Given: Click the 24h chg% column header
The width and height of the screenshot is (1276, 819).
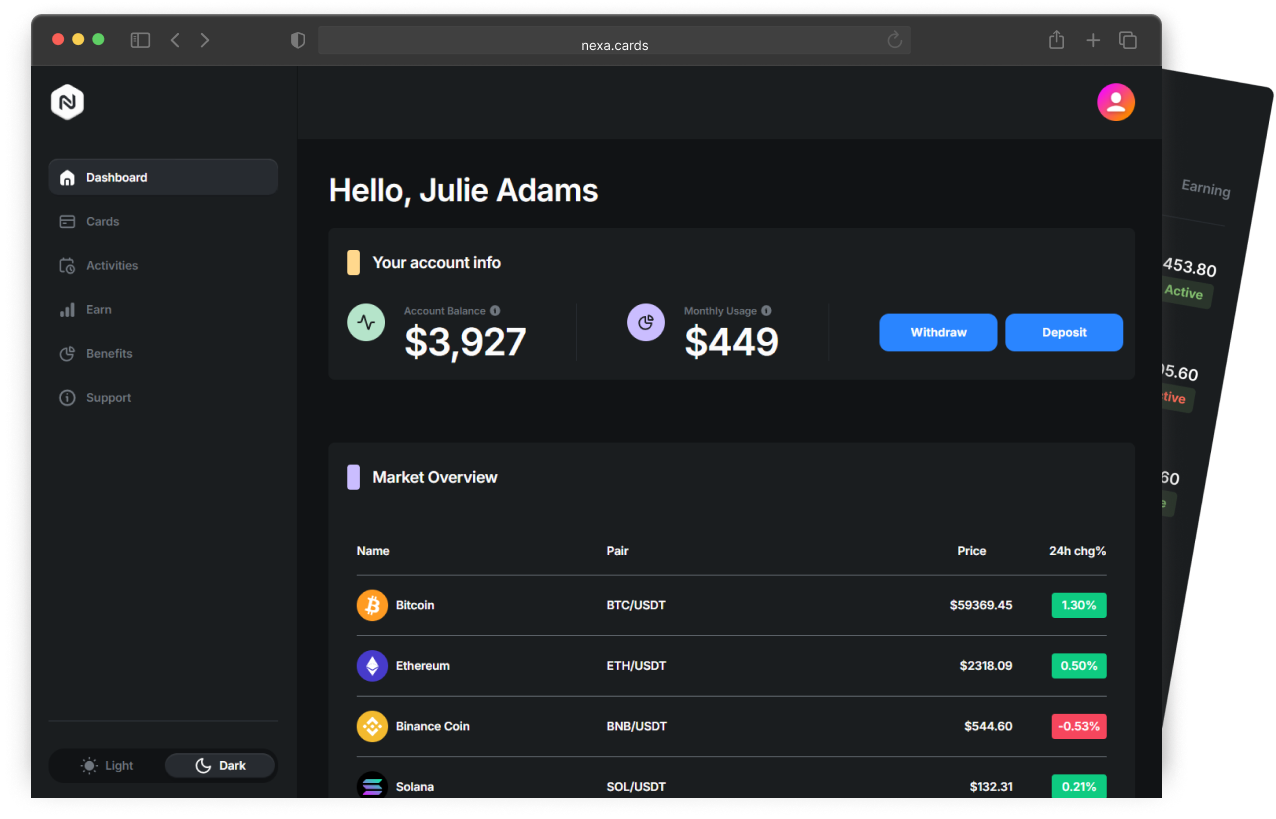Looking at the screenshot, I should tap(1078, 551).
